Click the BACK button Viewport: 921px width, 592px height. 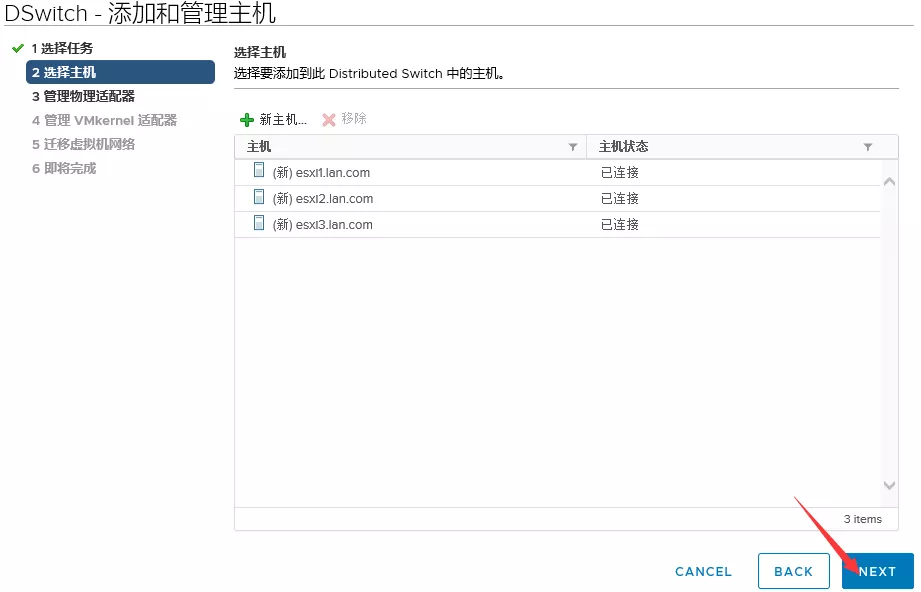pyautogui.click(x=793, y=571)
